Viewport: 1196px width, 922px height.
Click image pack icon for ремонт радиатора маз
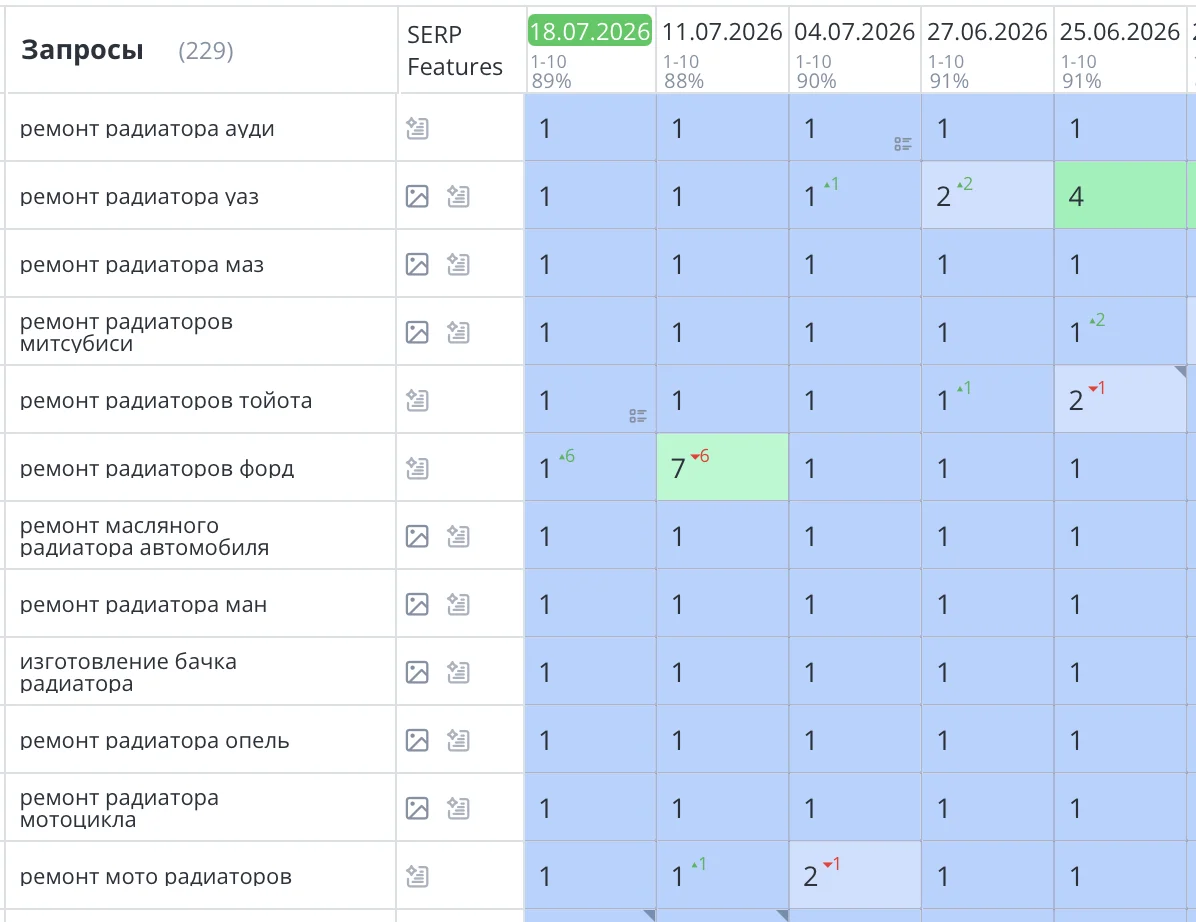[x=417, y=264]
